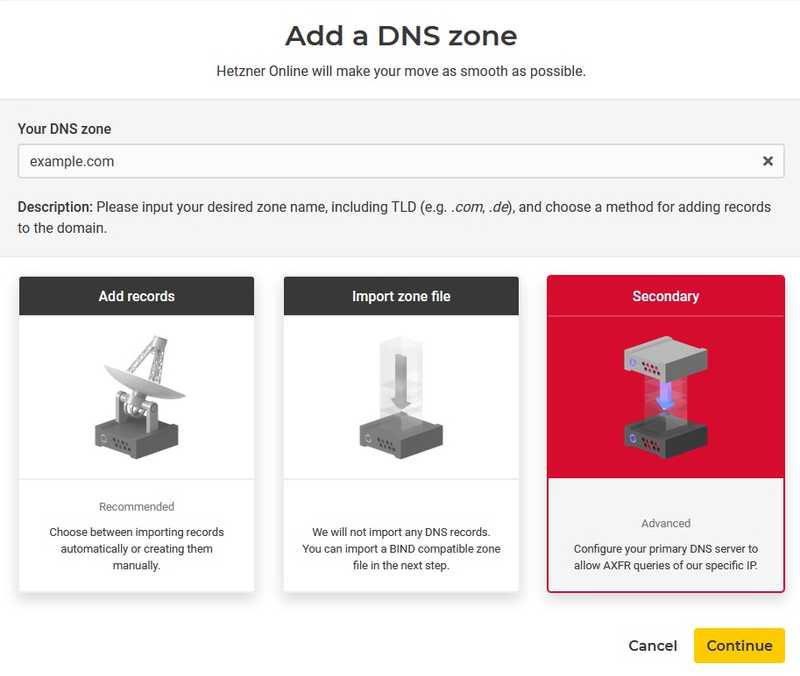Click the import arrow server illustration
The width and height of the screenshot is (800, 676).
[x=401, y=397]
